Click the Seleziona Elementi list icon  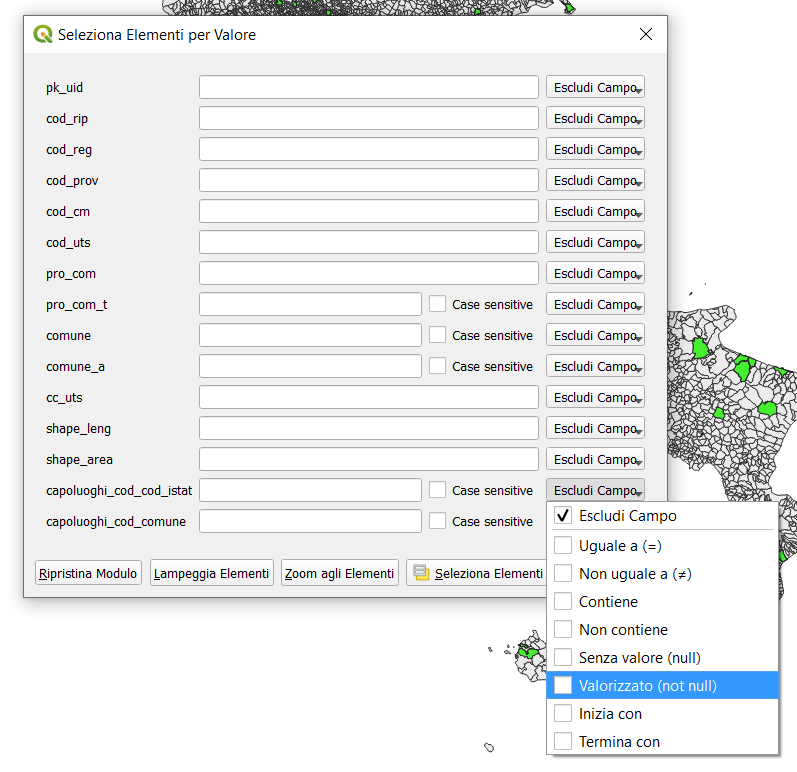[421, 573]
